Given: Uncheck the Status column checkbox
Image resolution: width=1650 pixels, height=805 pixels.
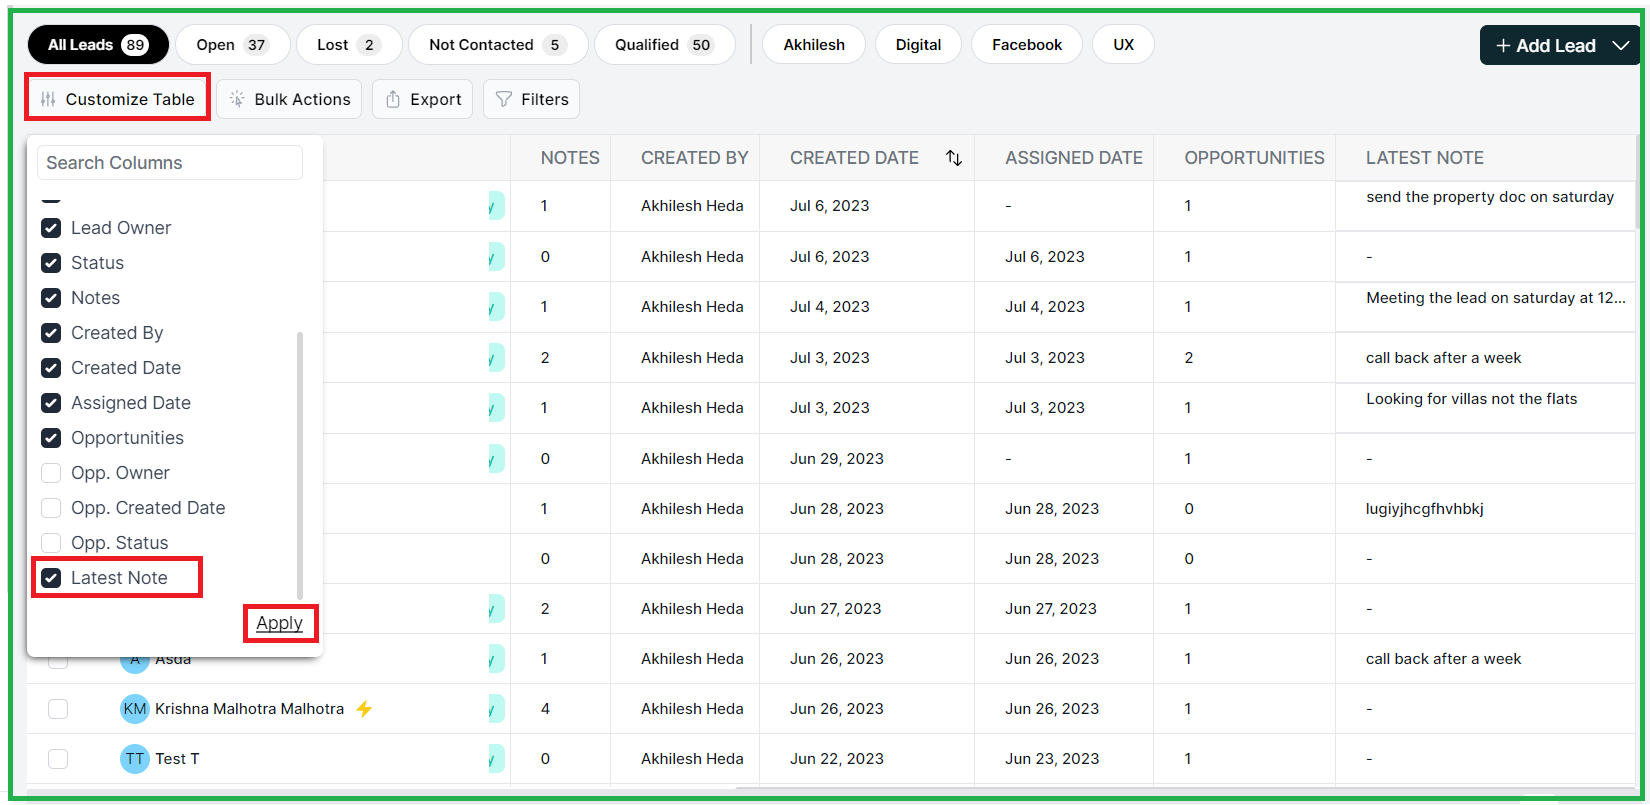Looking at the screenshot, I should (x=51, y=263).
